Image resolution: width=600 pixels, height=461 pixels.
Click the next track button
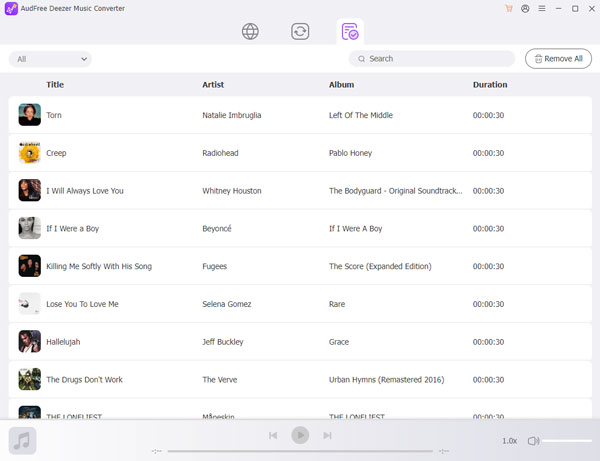coord(327,435)
